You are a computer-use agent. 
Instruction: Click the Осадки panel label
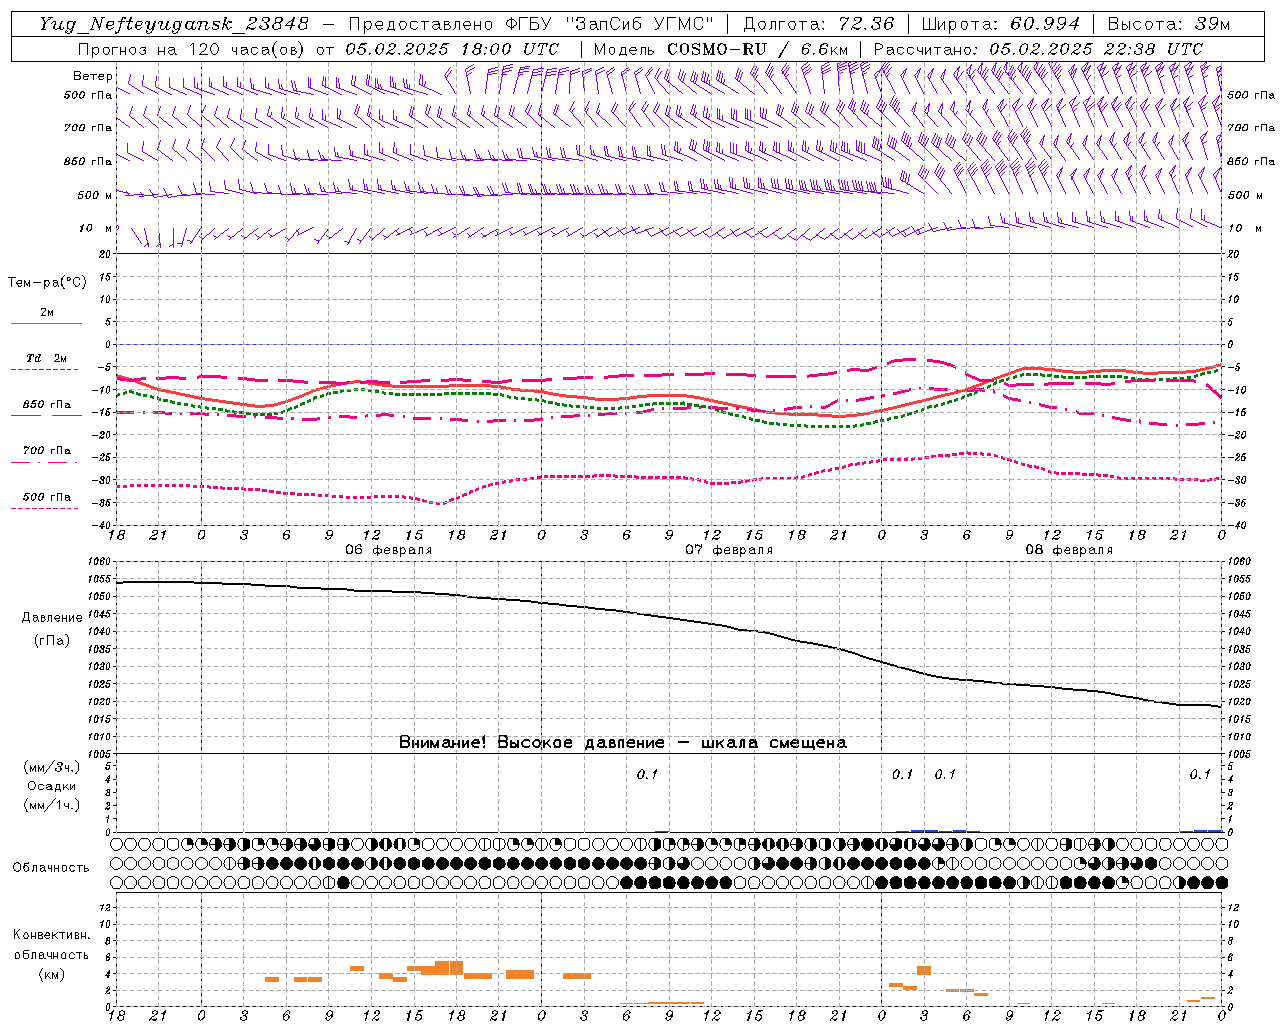[52, 786]
